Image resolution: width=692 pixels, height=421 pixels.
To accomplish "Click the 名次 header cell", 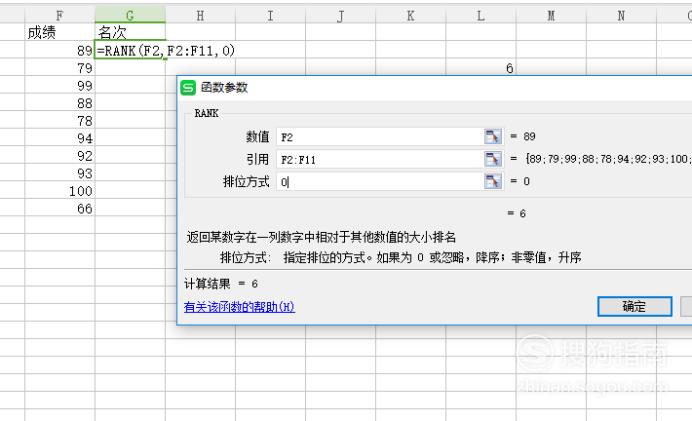I will (x=130, y=32).
